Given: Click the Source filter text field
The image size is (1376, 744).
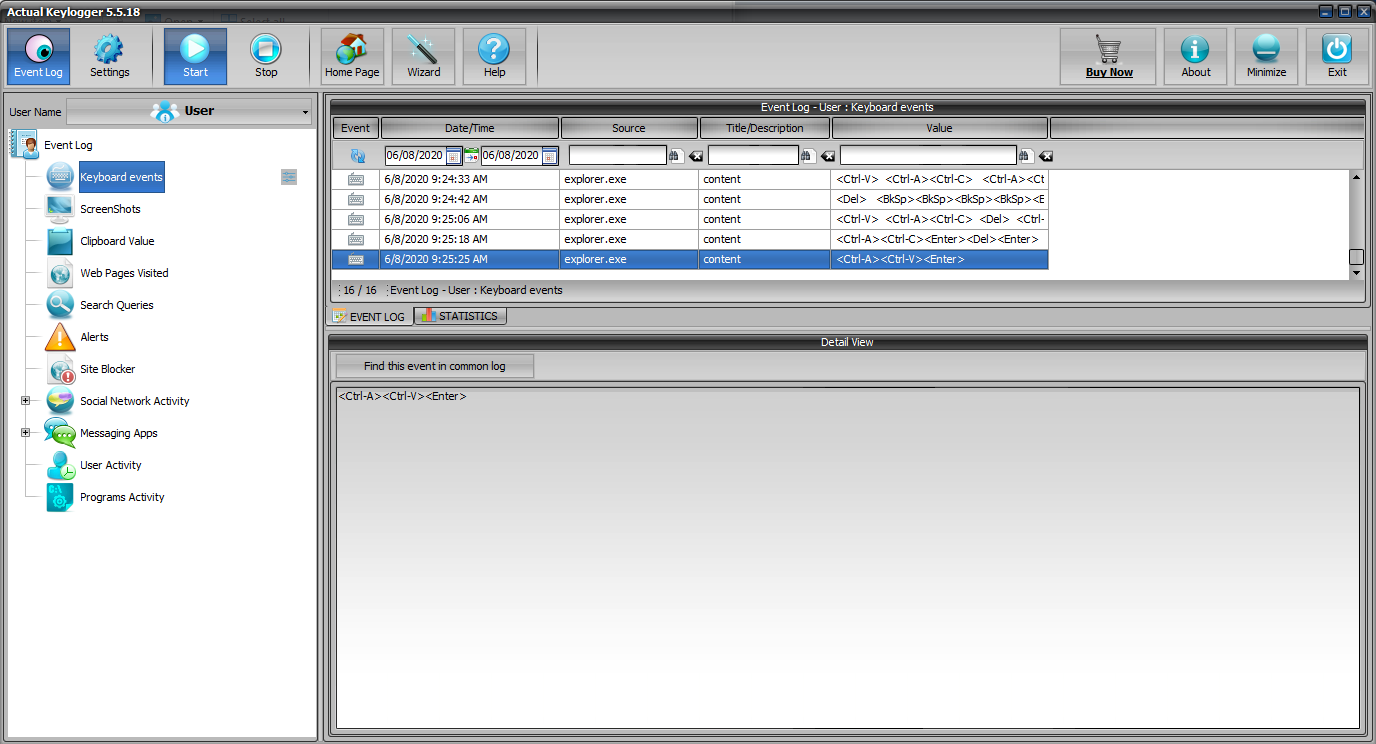Looking at the screenshot, I should tap(617, 155).
